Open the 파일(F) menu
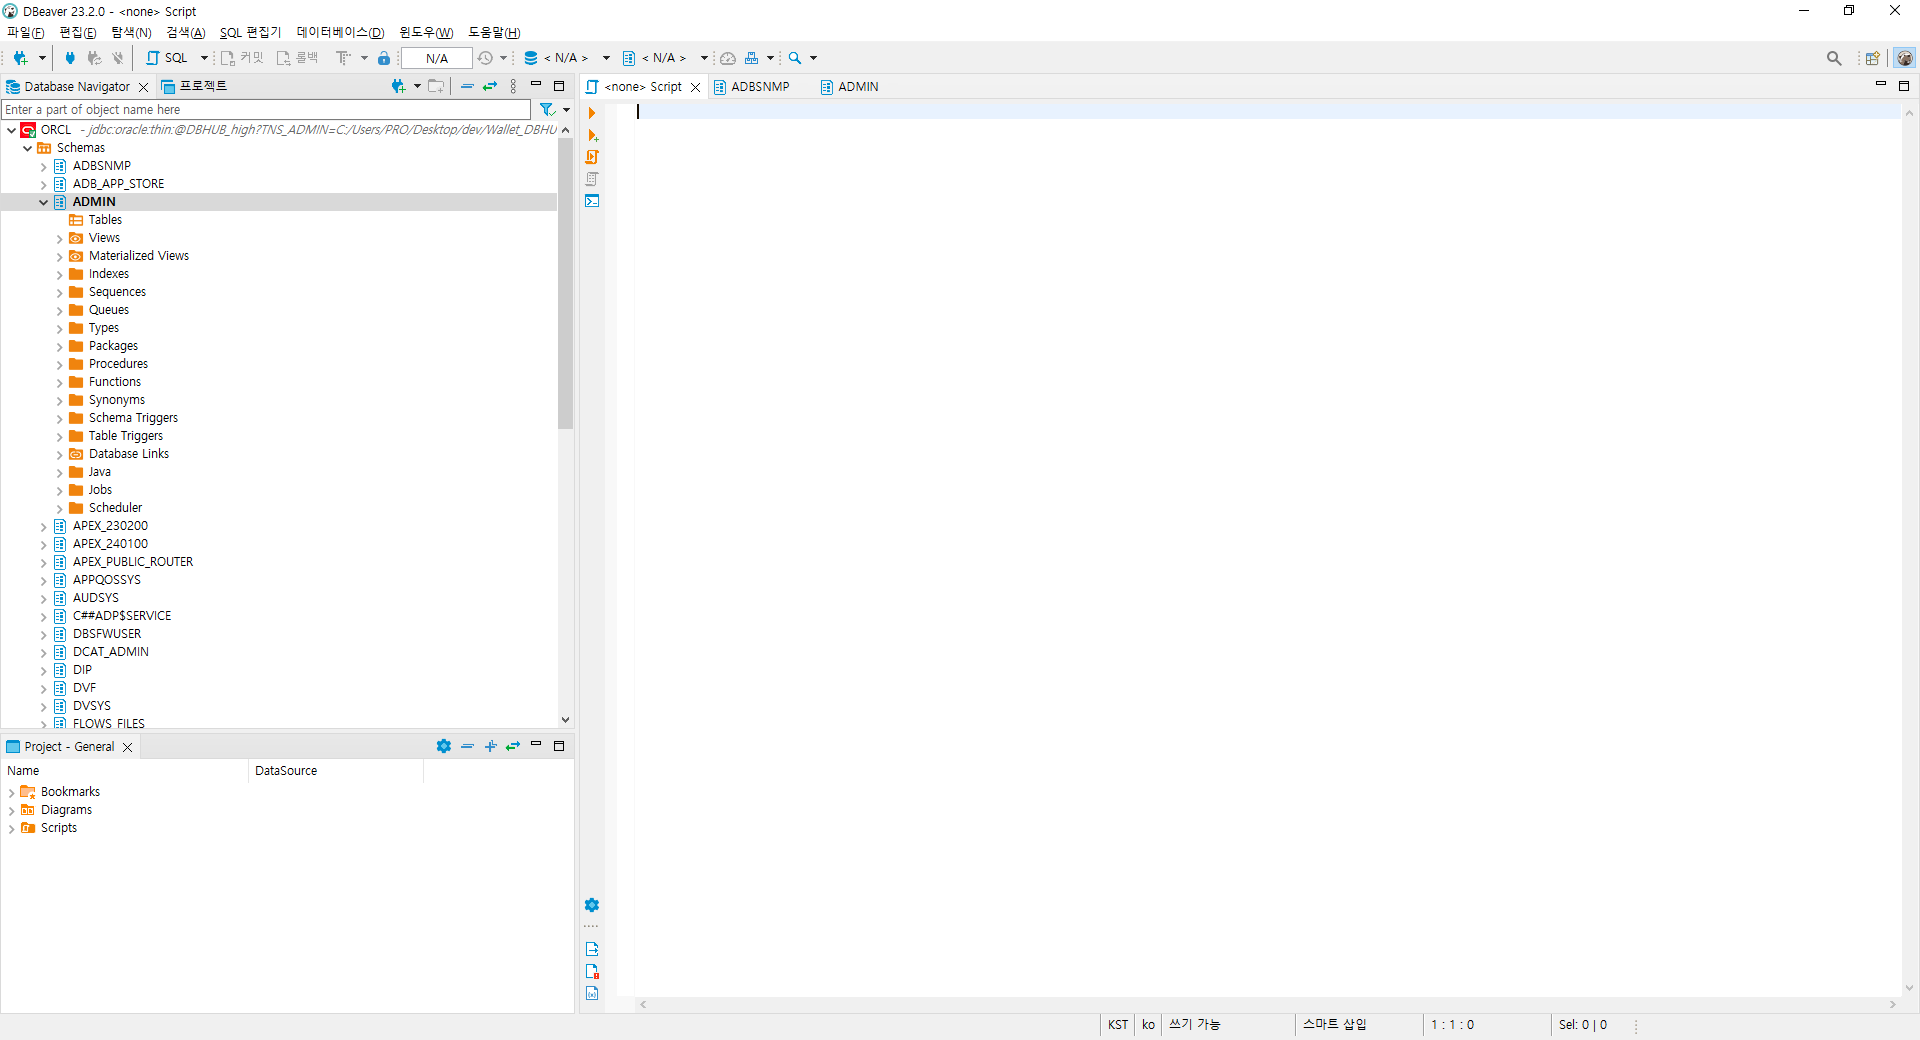The image size is (1920, 1040). point(25,33)
